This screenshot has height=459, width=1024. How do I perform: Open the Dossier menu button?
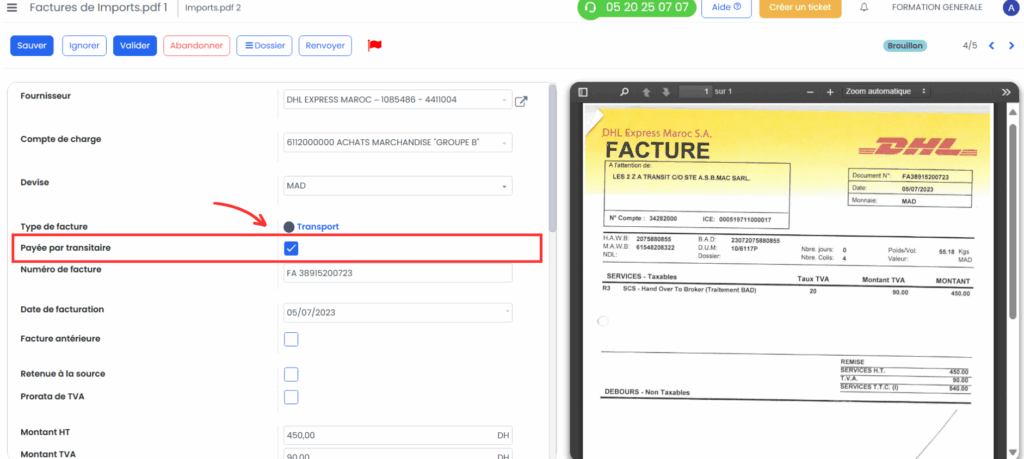pos(264,46)
